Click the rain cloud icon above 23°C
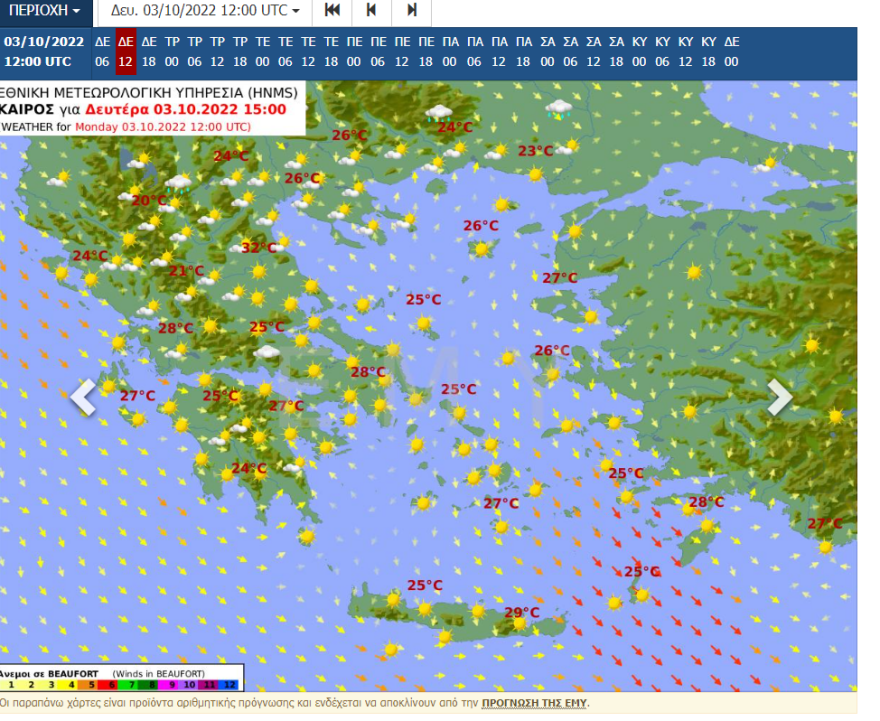The width and height of the screenshot is (880, 721). tap(558, 108)
